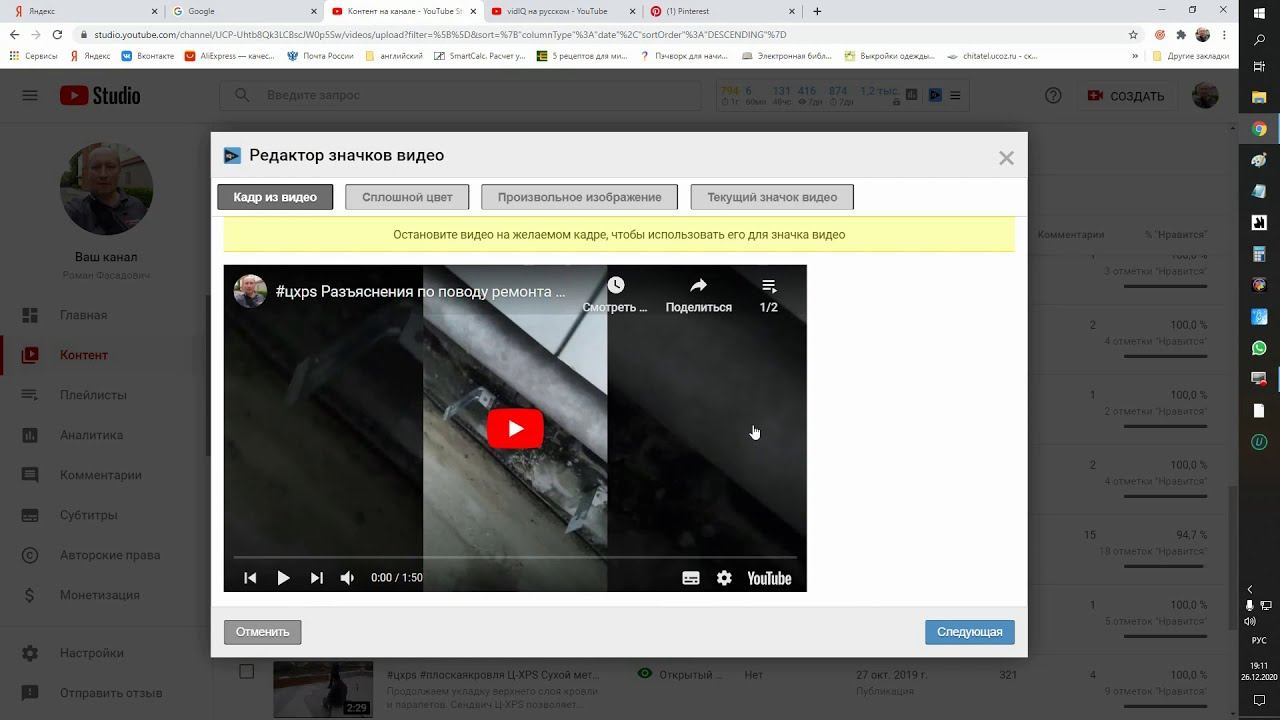The height and width of the screenshot is (720, 1280).
Task: Open the YouTube Studio hamburger menu
Action: 30,96
